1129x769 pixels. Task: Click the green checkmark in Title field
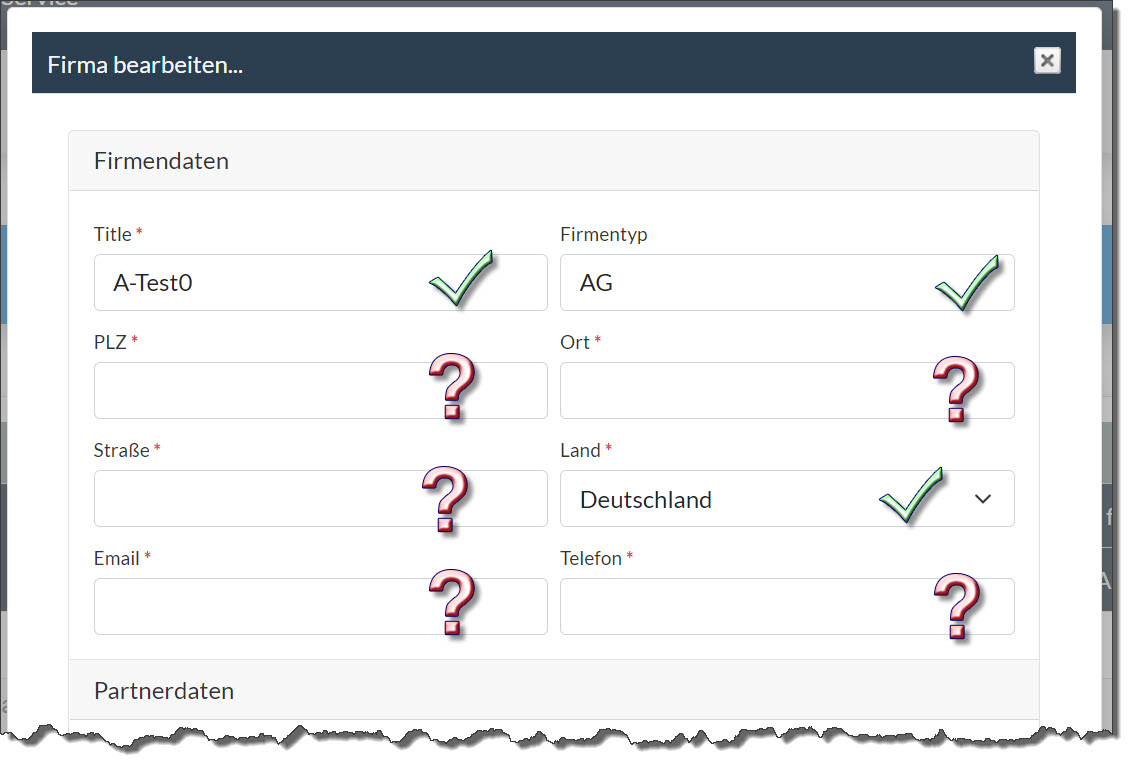point(460,279)
